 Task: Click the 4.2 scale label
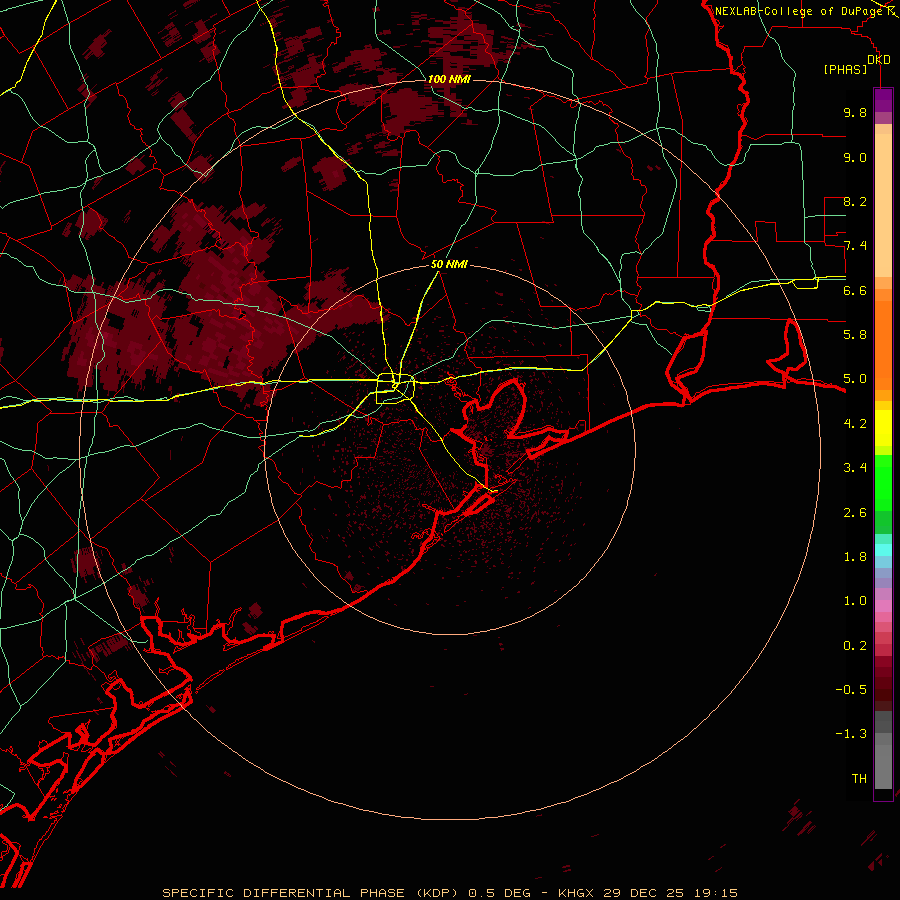pyautogui.click(x=855, y=424)
